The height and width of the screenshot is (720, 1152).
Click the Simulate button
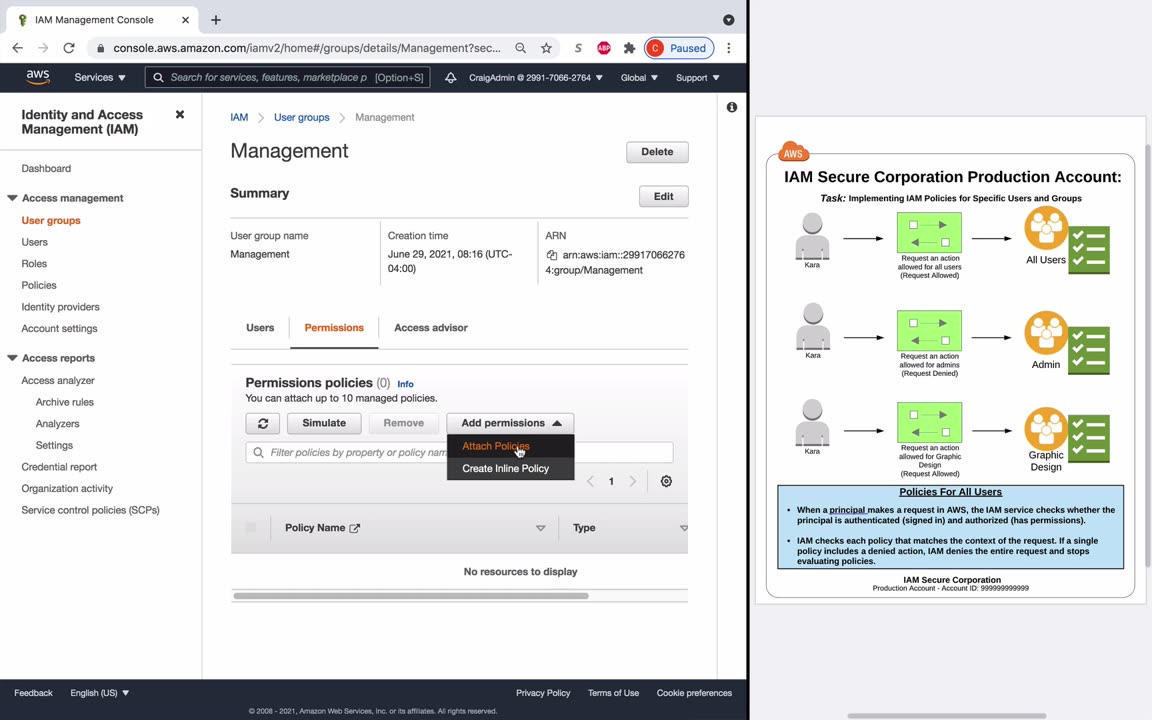point(324,423)
